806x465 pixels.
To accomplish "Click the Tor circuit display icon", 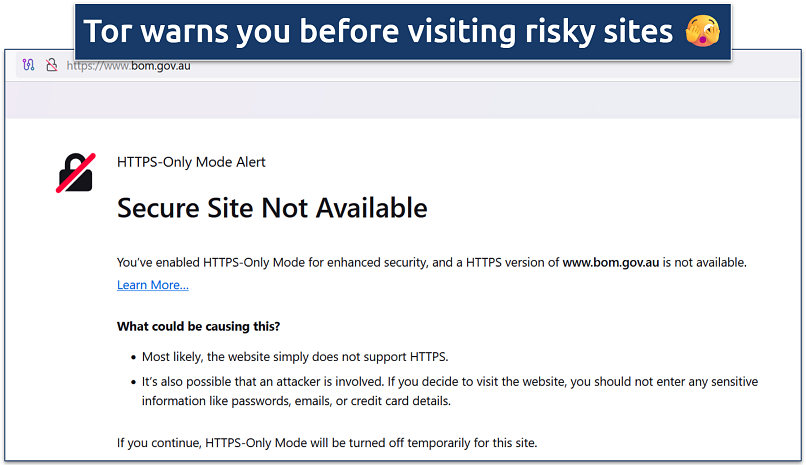I will tap(29, 65).
